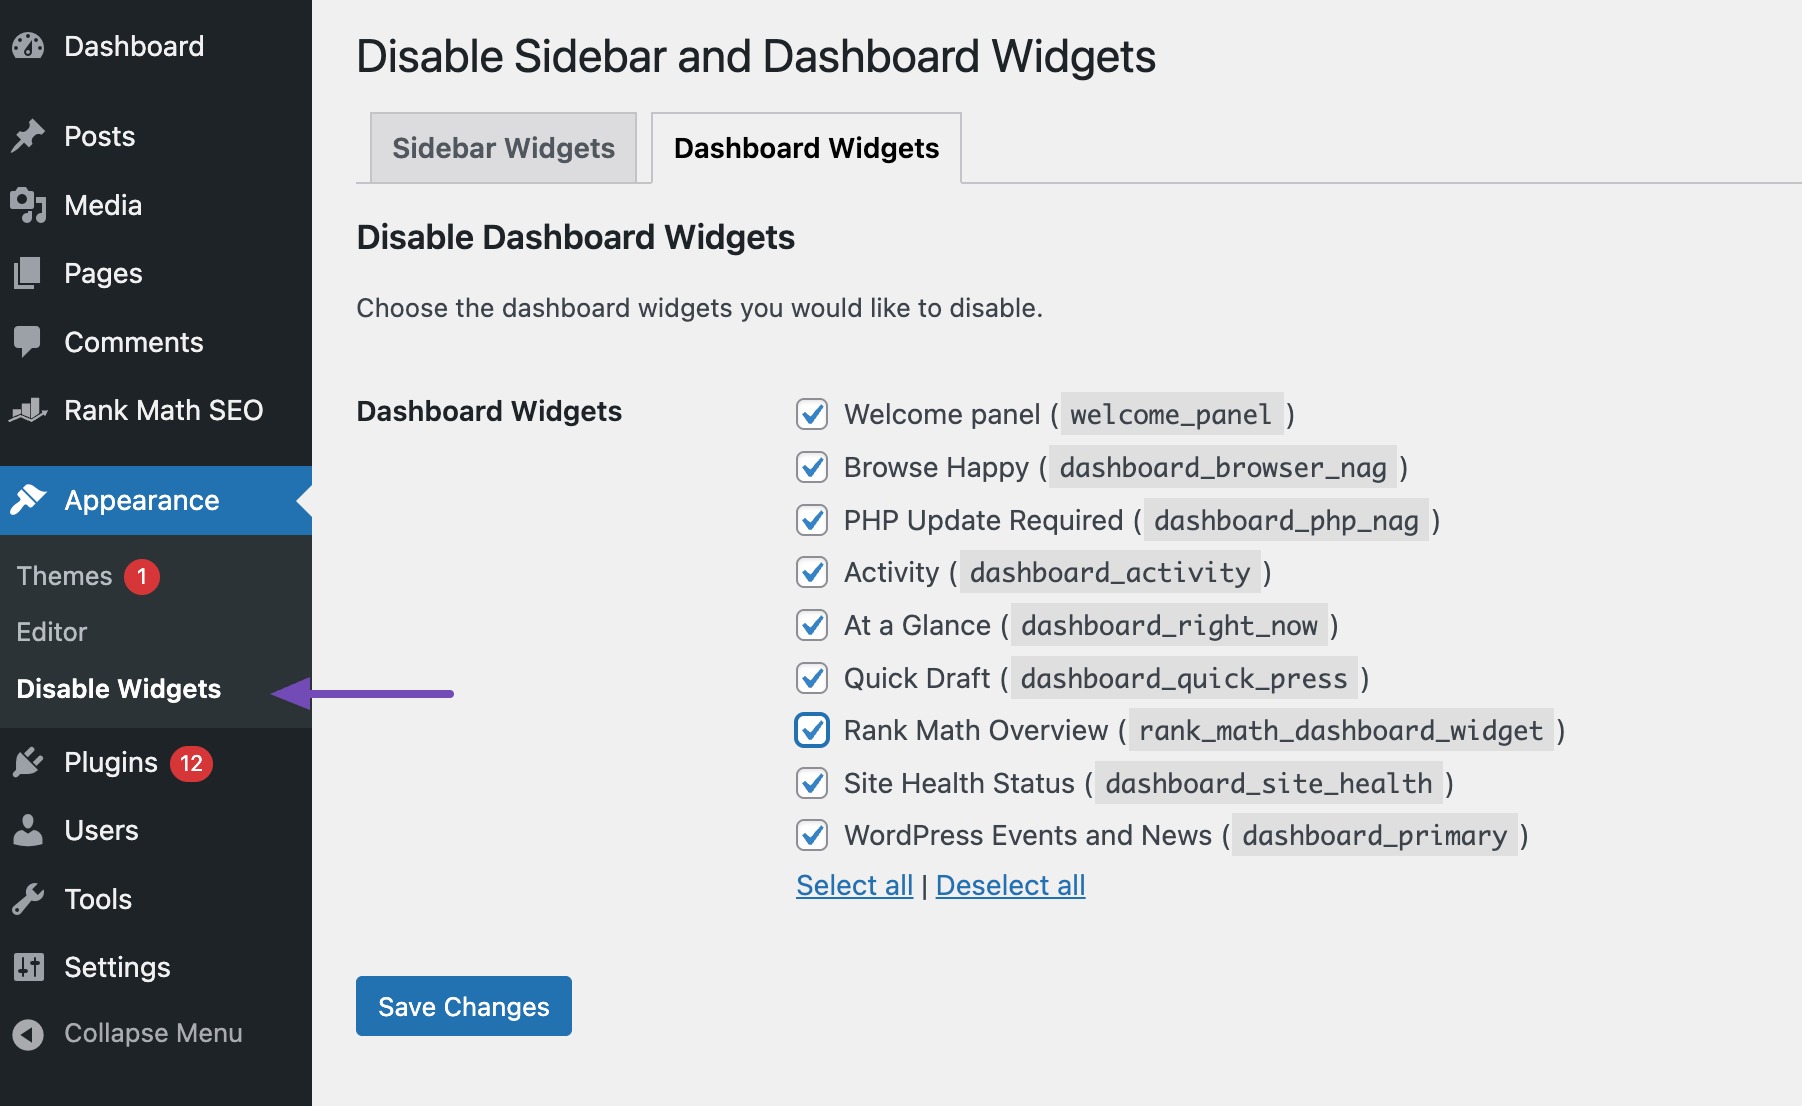Click the Plugins plug icon
Image resolution: width=1802 pixels, height=1106 pixels.
pyautogui.click(x=28, y=762)
